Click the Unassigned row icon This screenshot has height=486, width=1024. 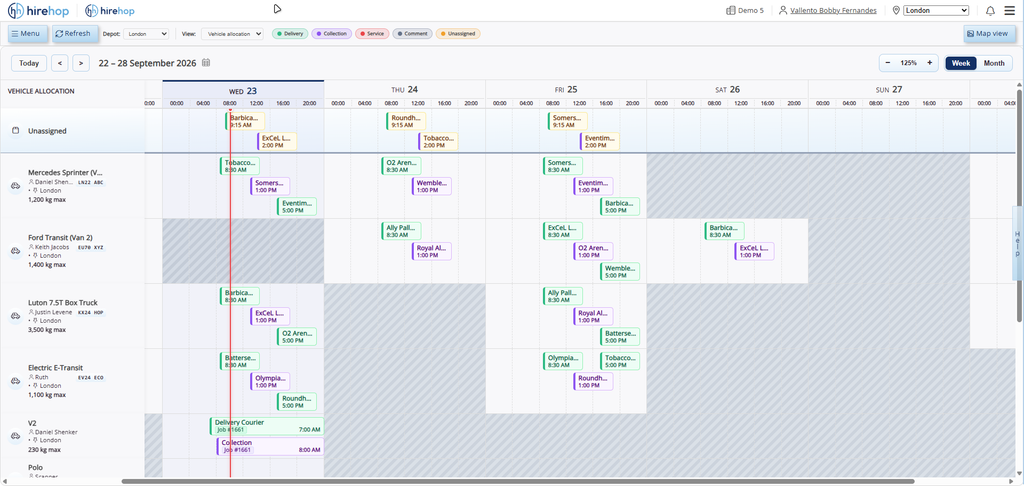click(x=15, y=131)
